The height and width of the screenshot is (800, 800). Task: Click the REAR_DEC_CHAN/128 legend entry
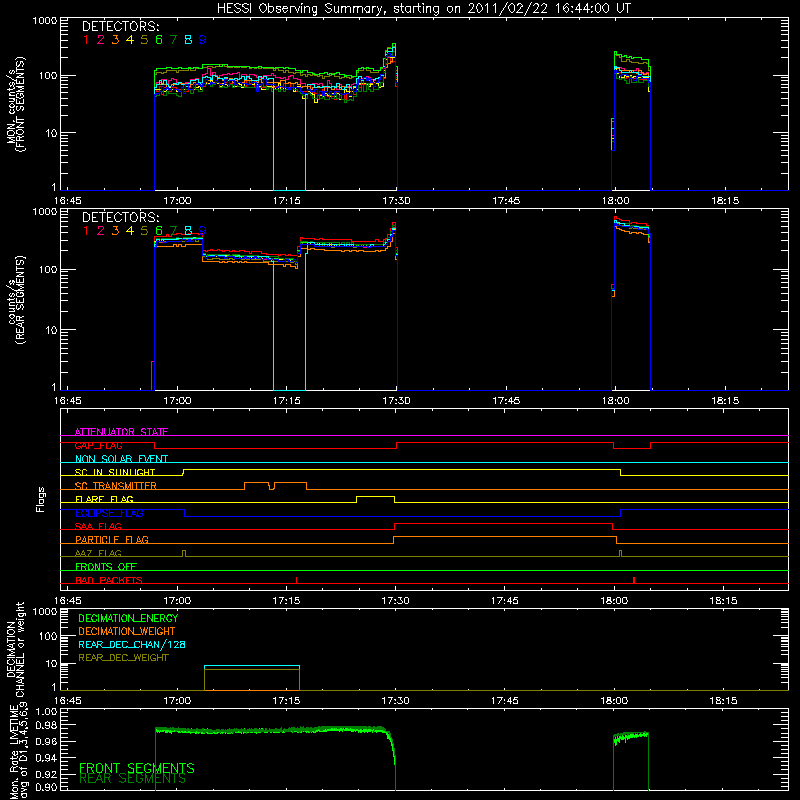click(x=132, y=644)
